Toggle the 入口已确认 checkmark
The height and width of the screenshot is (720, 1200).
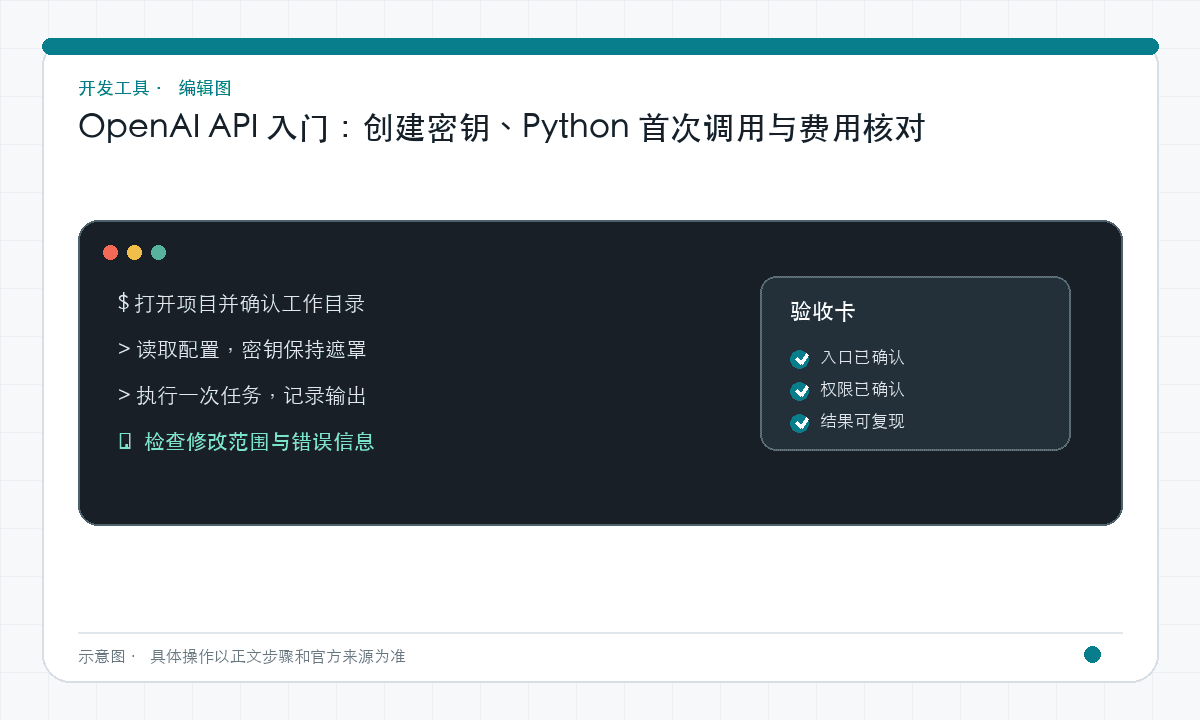point(800,359)
